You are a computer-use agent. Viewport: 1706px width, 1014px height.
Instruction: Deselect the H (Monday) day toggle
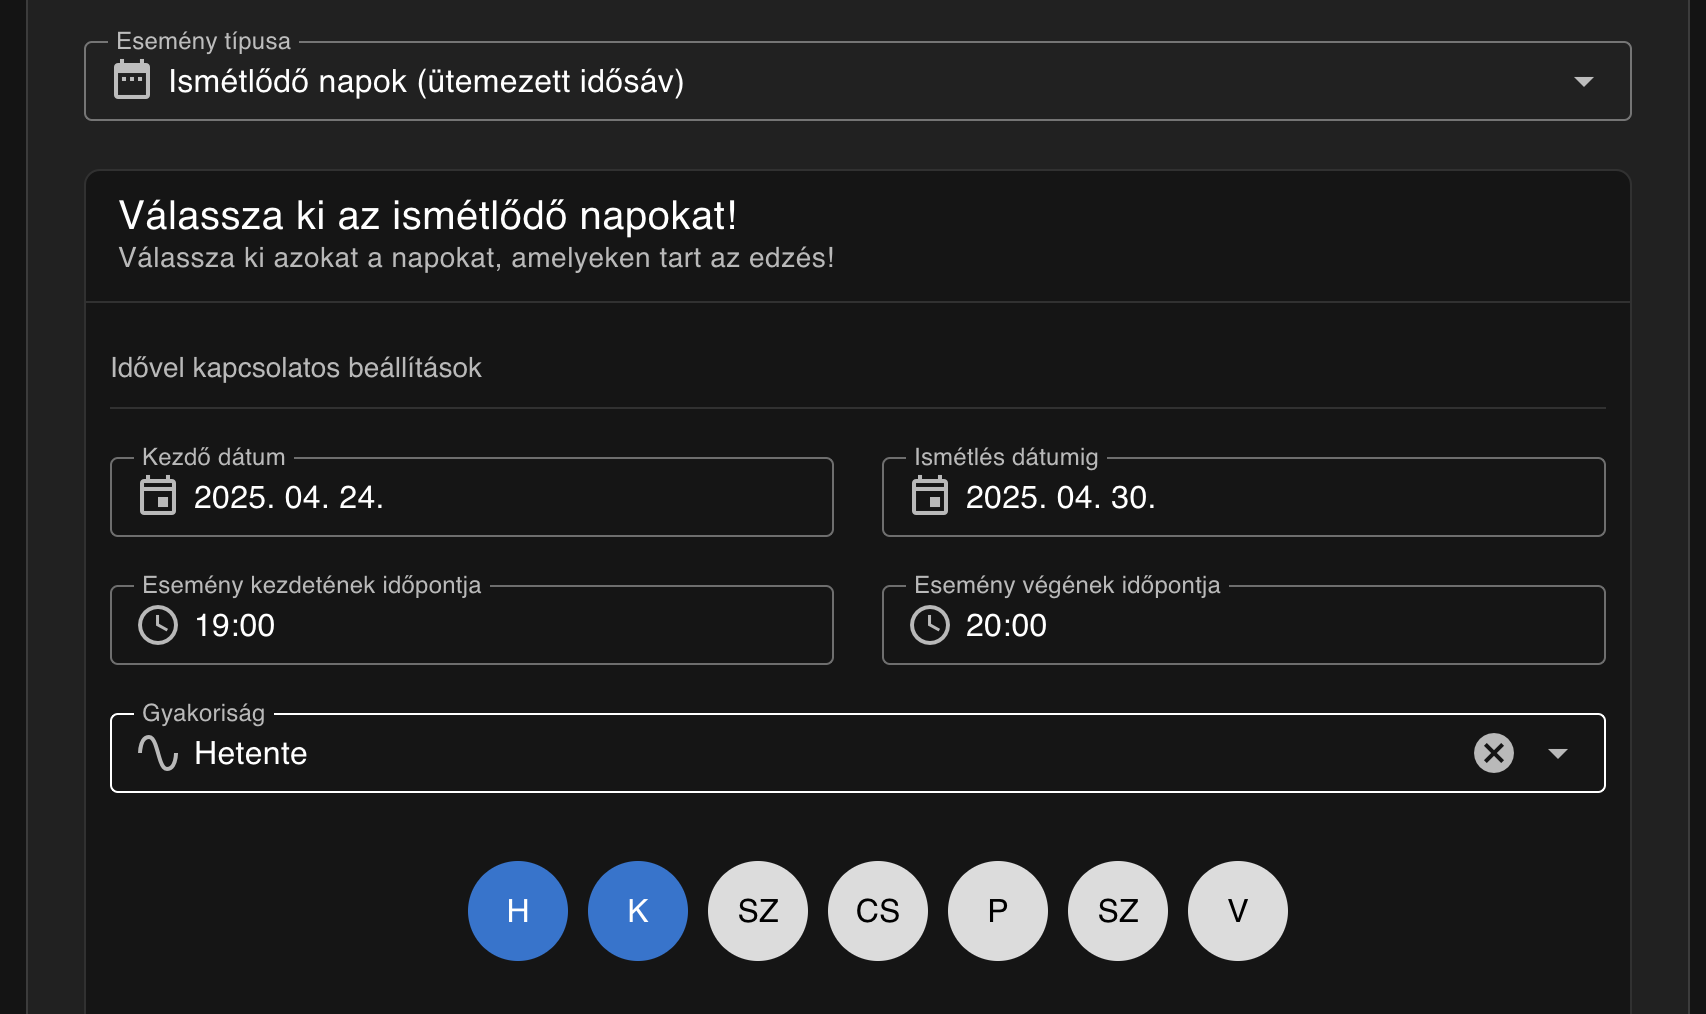coord(518,911)
